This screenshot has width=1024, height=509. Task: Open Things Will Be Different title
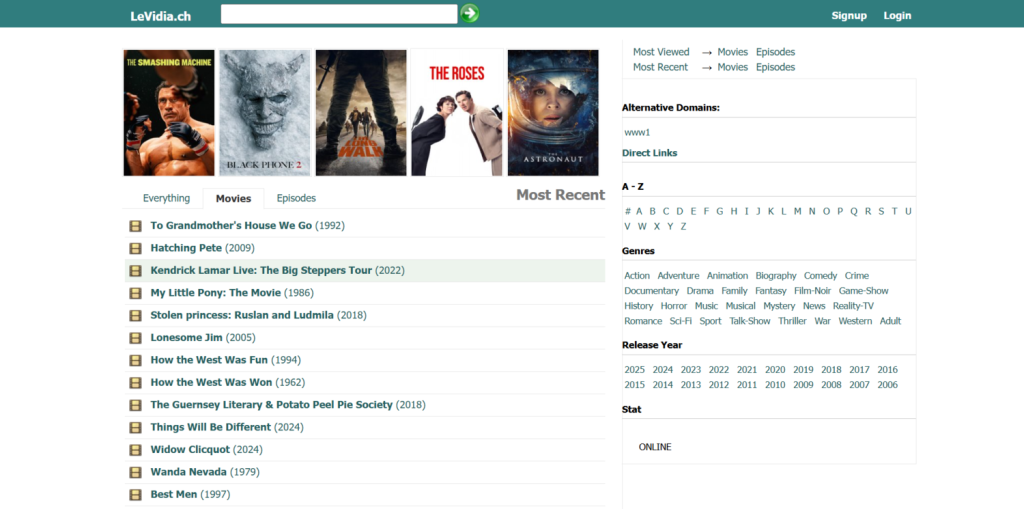210,427
